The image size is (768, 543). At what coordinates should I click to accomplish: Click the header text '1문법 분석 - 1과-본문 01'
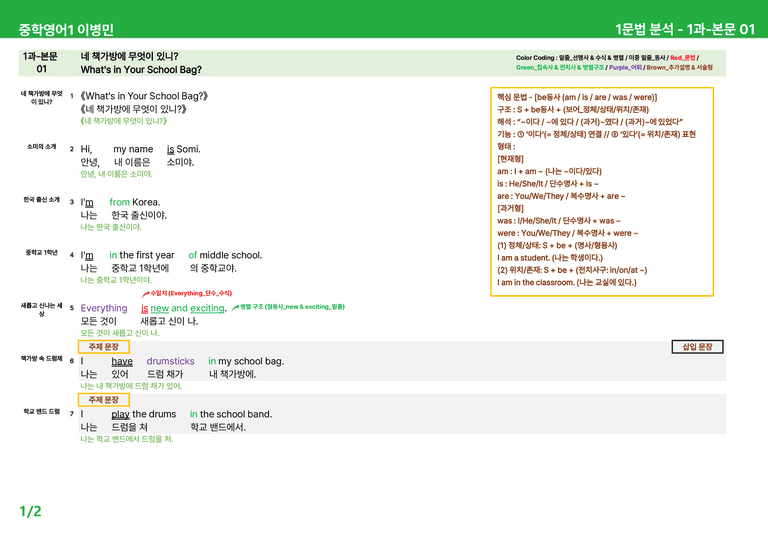click(685, 29)
